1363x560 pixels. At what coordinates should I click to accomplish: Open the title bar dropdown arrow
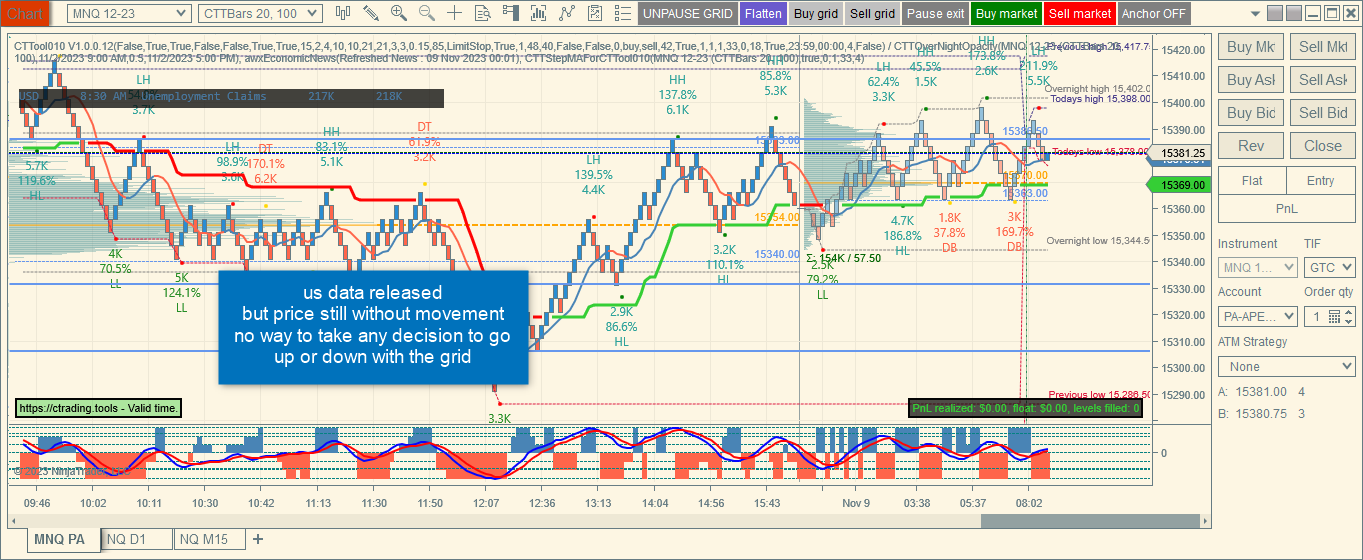[1256, 13]
